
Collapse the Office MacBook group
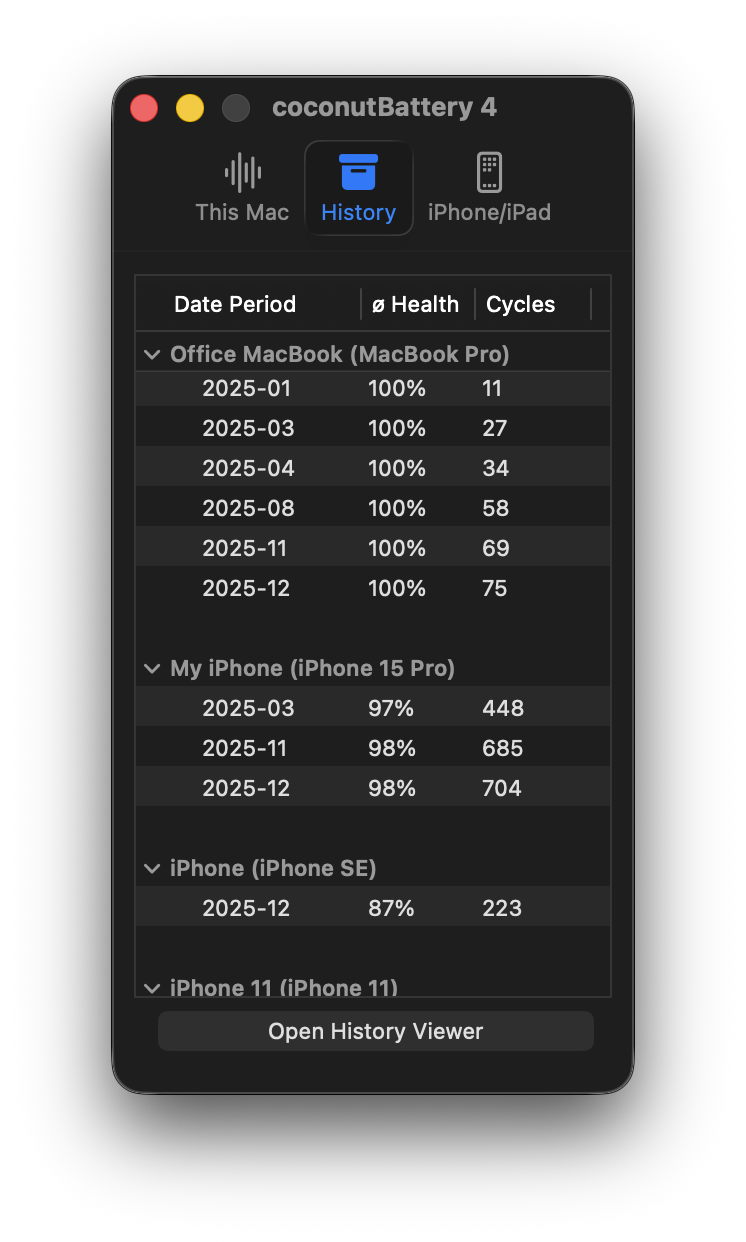[152, 354]
